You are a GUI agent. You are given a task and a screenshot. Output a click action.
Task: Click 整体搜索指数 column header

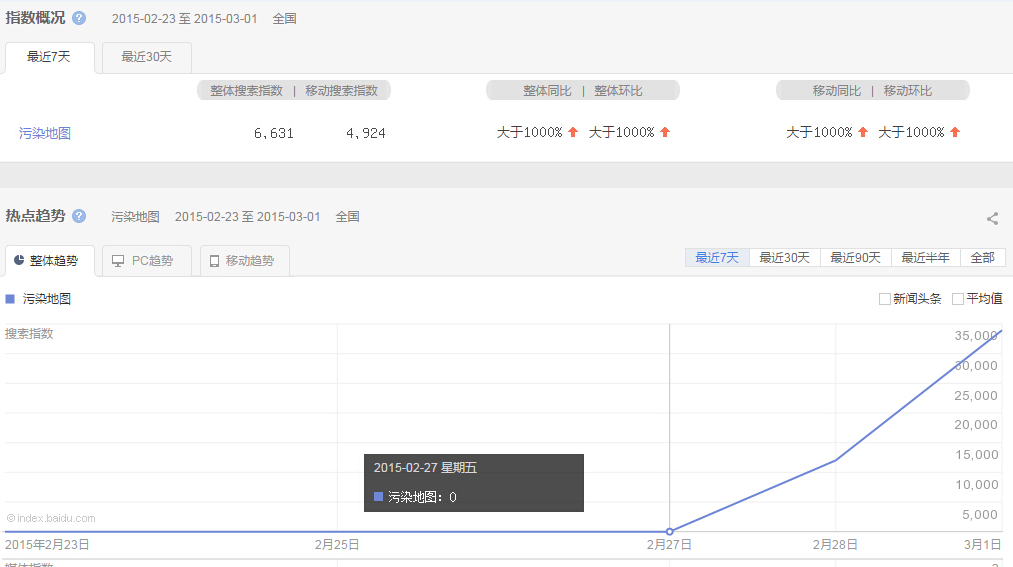point(246,90)
